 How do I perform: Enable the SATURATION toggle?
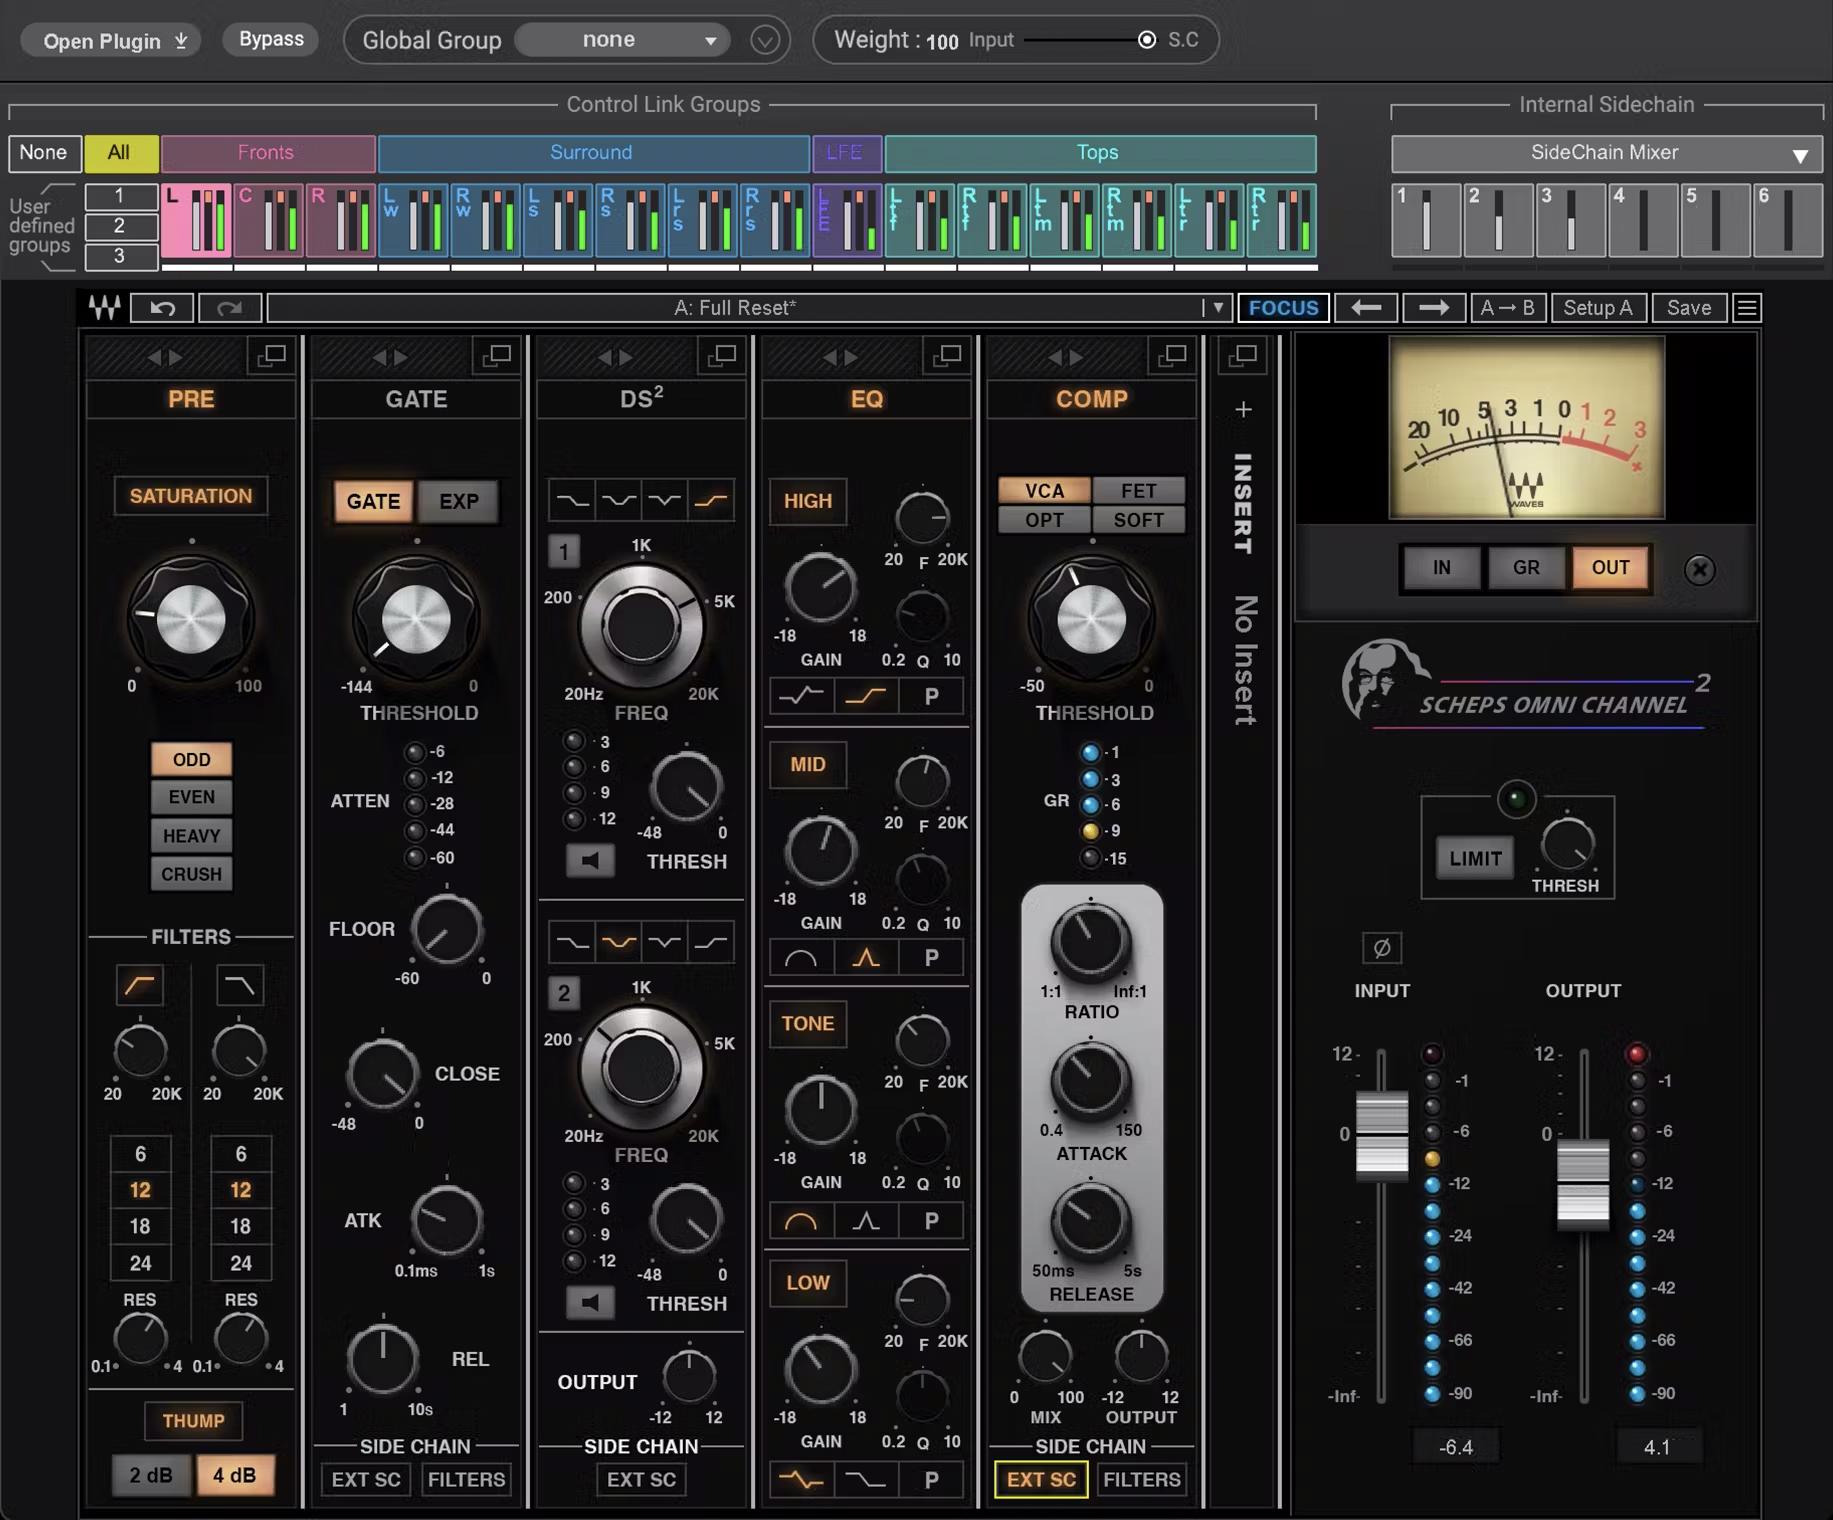pos(190,496)
